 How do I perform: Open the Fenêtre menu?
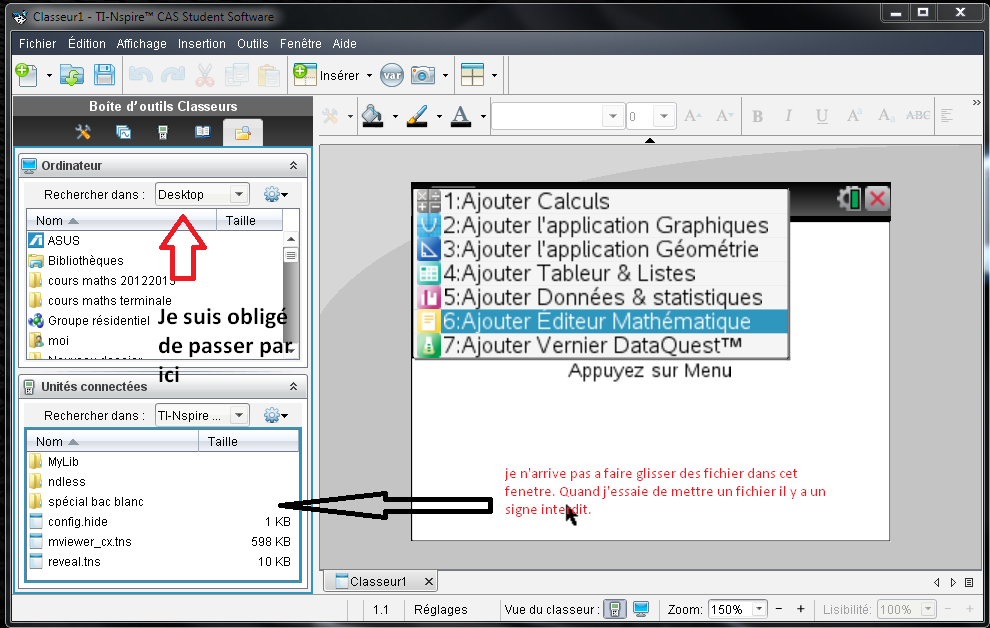coord(301,44)
